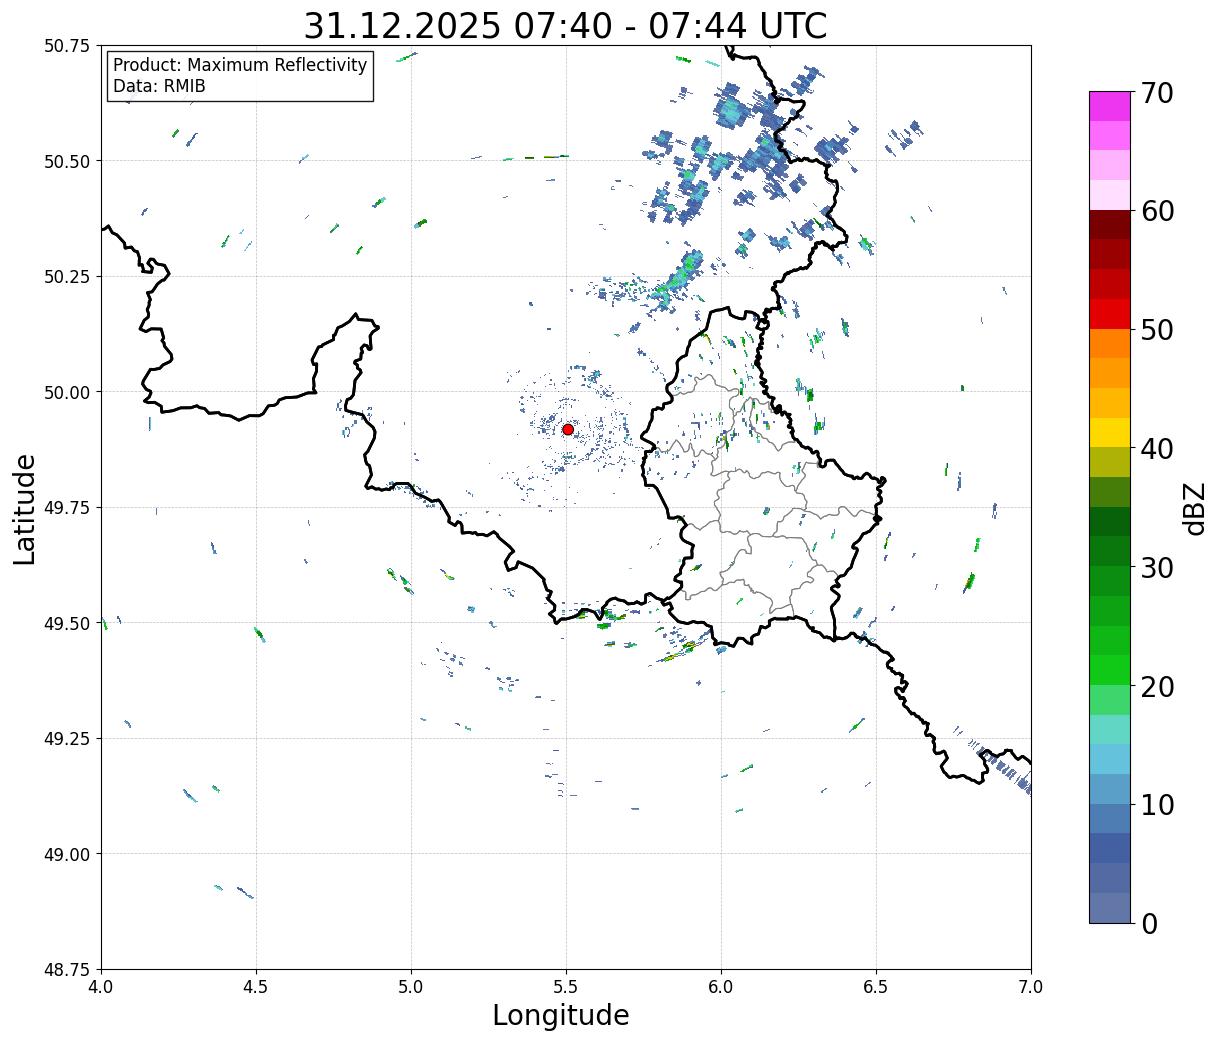
Task: Click latitude tick label 50.25
Action: coord(68,277)
